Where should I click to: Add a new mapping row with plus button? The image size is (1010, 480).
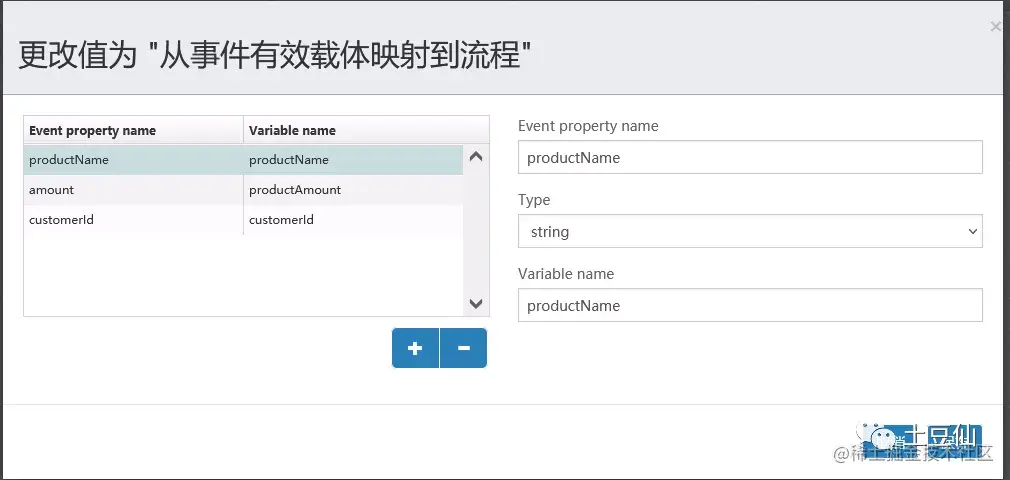(415, 348)
